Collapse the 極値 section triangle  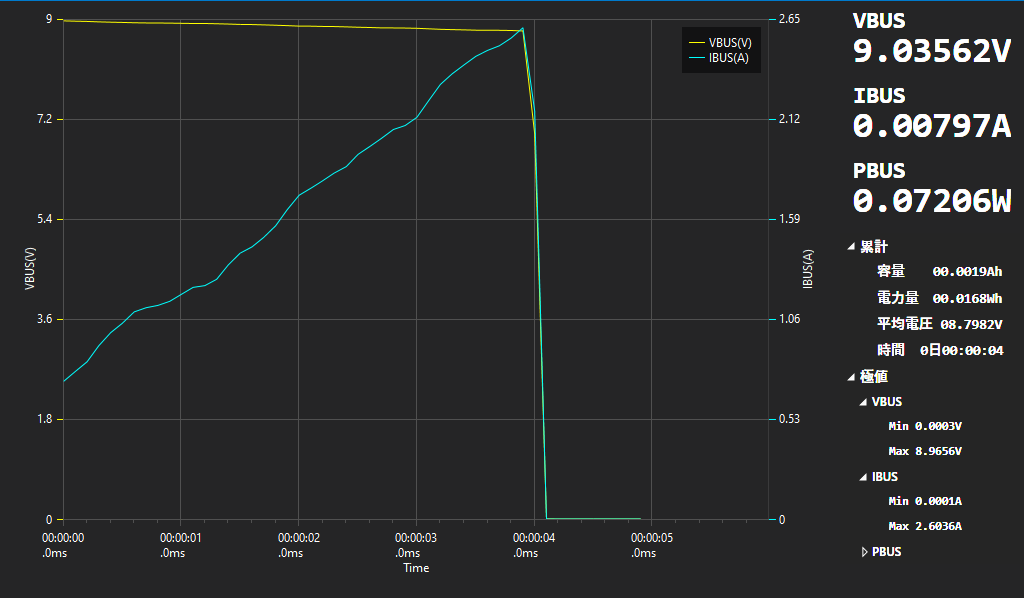(x=851, y=377)
